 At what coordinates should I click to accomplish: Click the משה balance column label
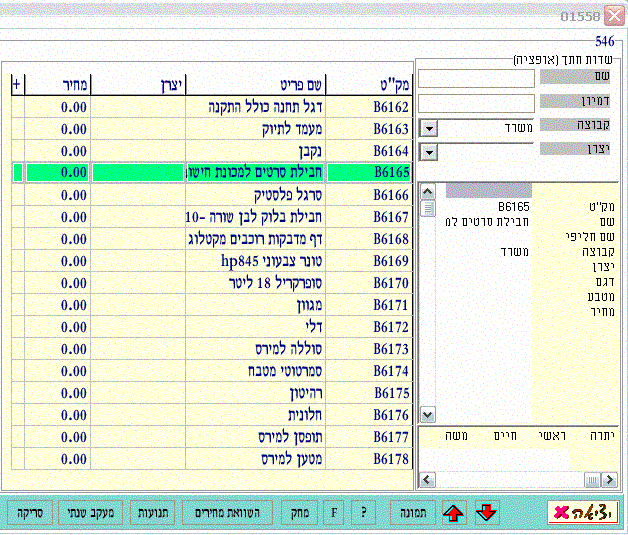(x=456, y=436)
